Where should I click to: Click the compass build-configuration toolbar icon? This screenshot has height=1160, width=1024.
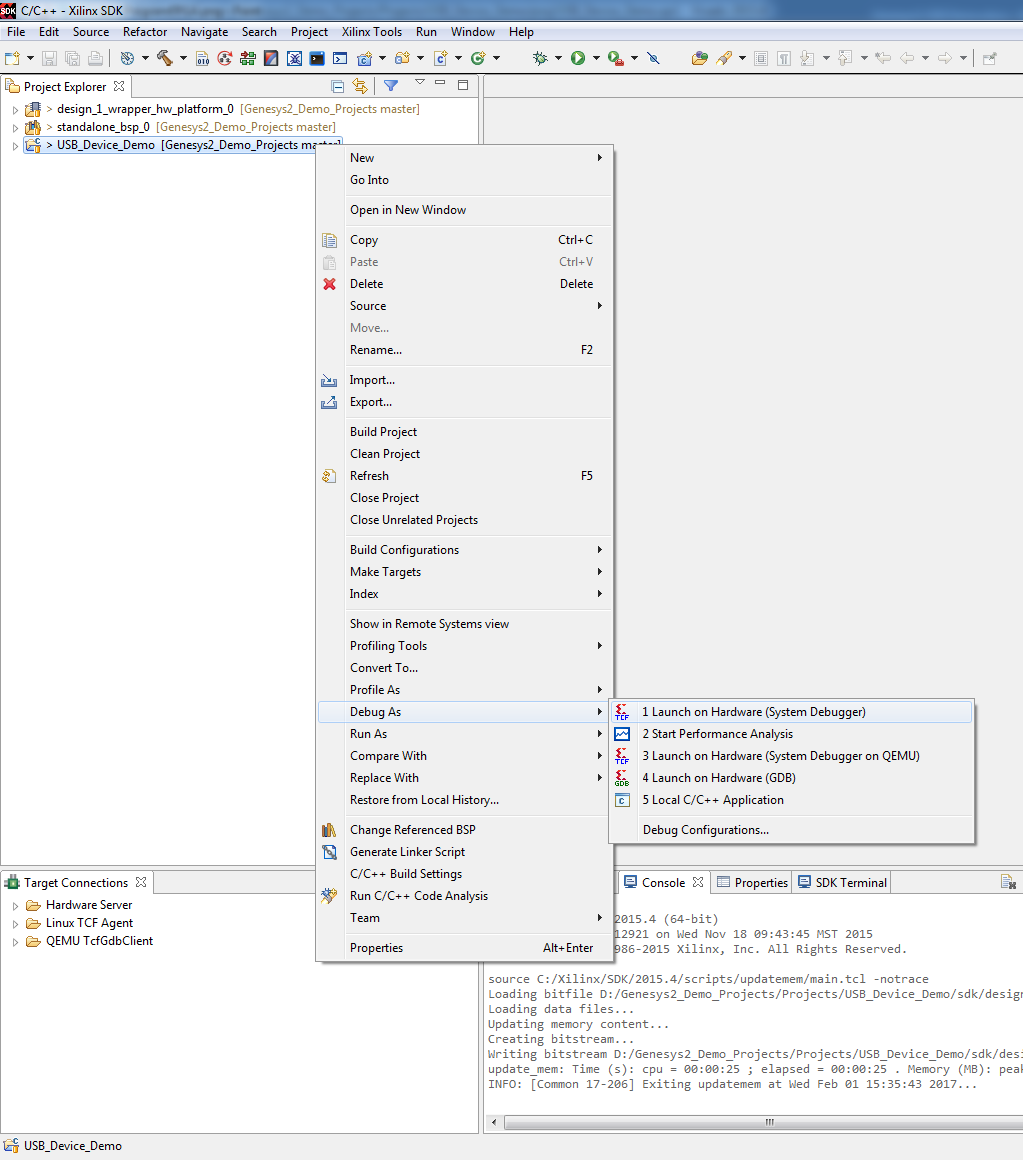[x=127, y=58]
